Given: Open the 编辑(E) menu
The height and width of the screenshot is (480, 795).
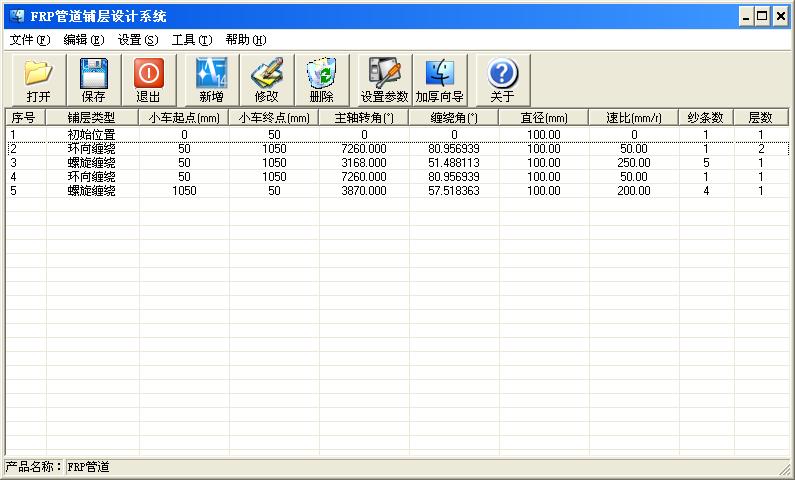Looking at the screenshot, I should pos(83,40).
